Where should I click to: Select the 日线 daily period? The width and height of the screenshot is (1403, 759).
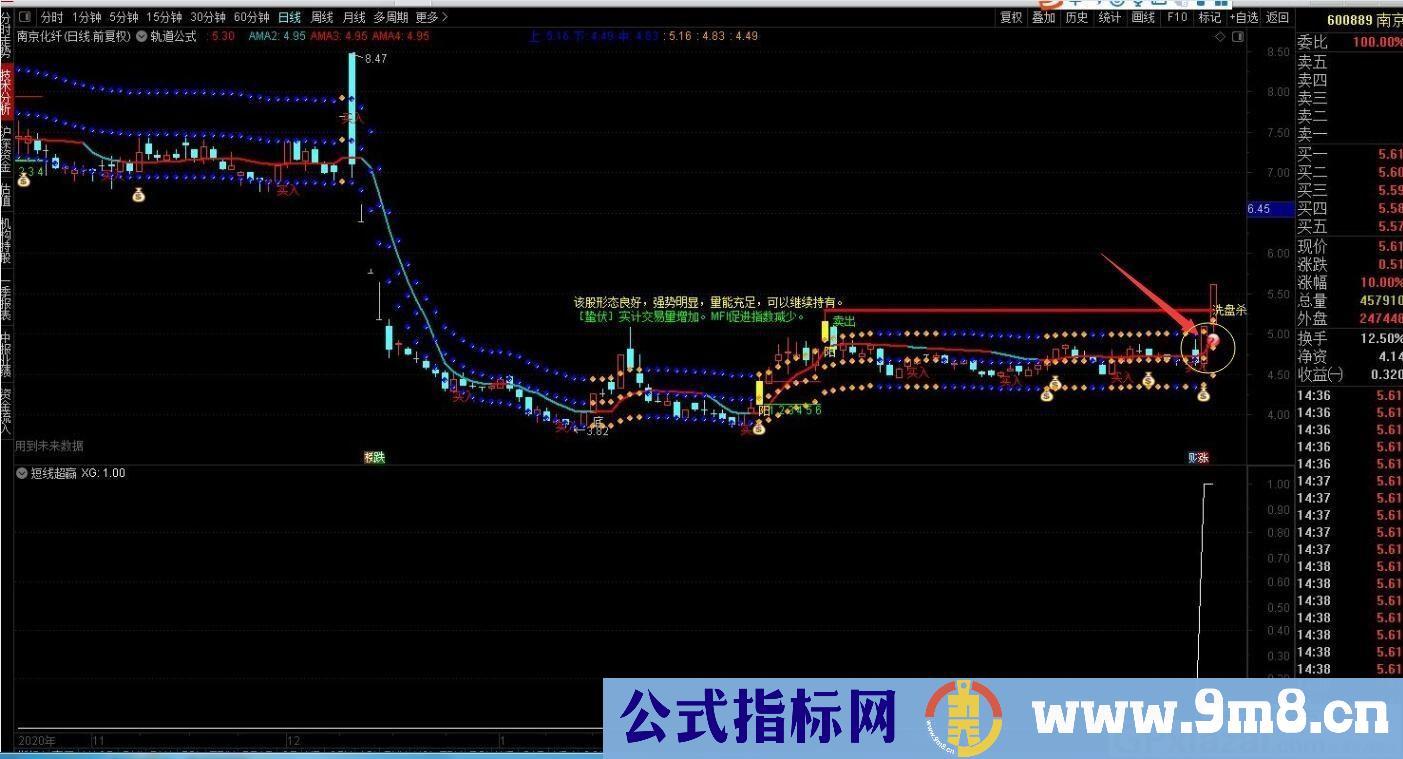pos(290,17)
